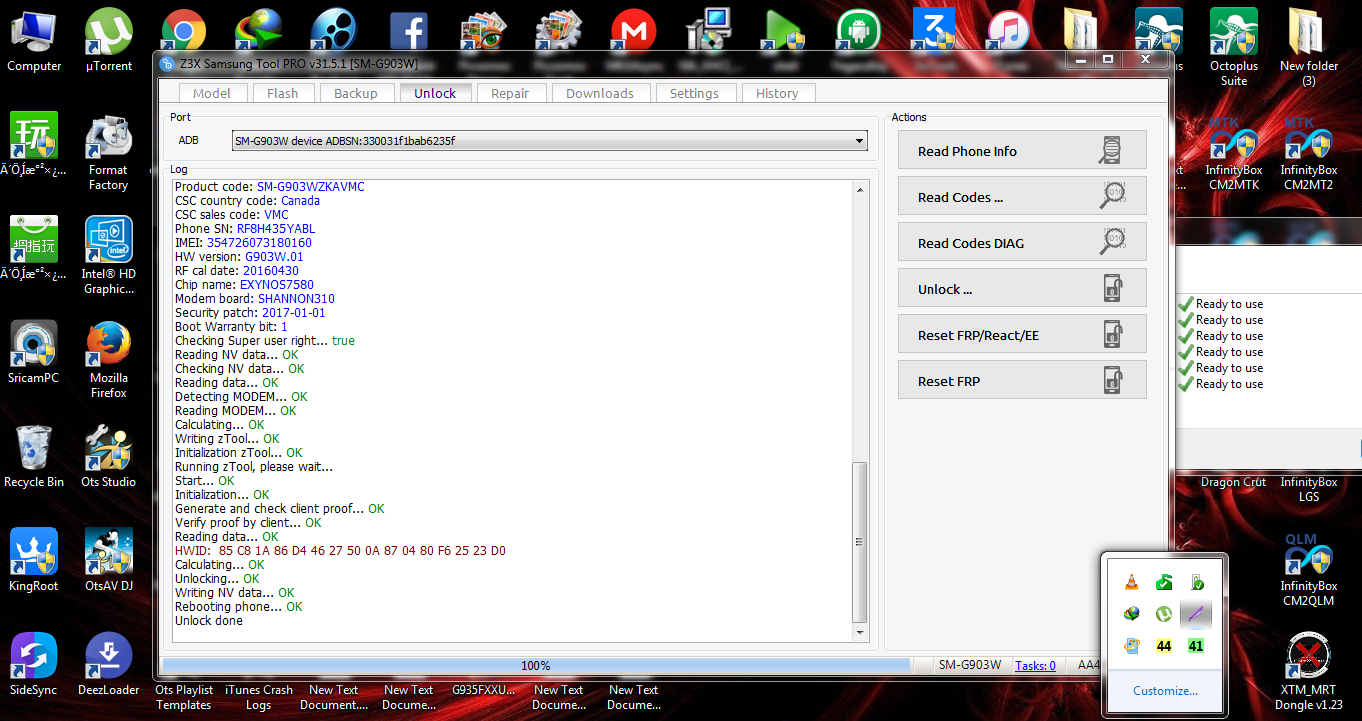Click Customize... in the tray popup

[1165, 691]
